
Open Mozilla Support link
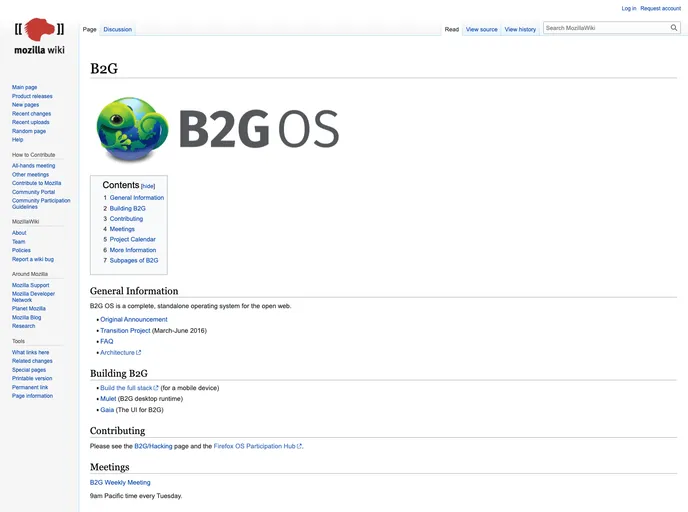click(x=30, y=285)
